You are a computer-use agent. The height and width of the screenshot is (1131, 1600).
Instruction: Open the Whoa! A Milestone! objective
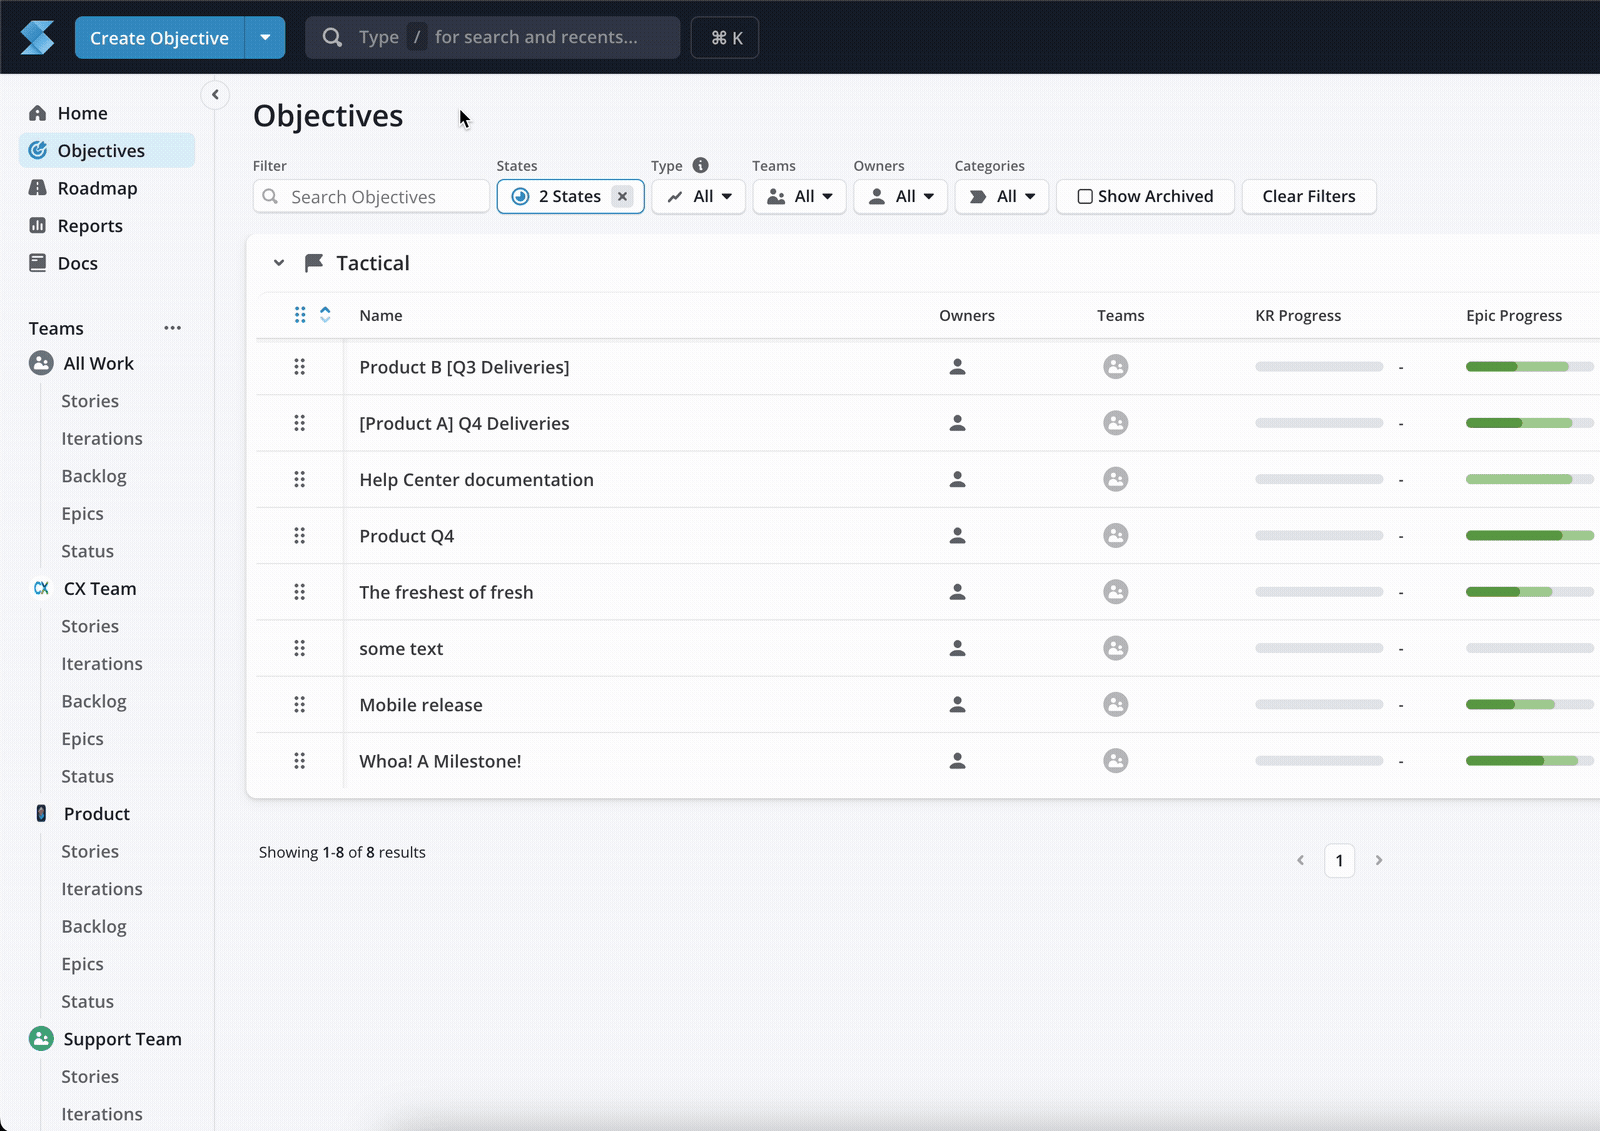(440, 761)
